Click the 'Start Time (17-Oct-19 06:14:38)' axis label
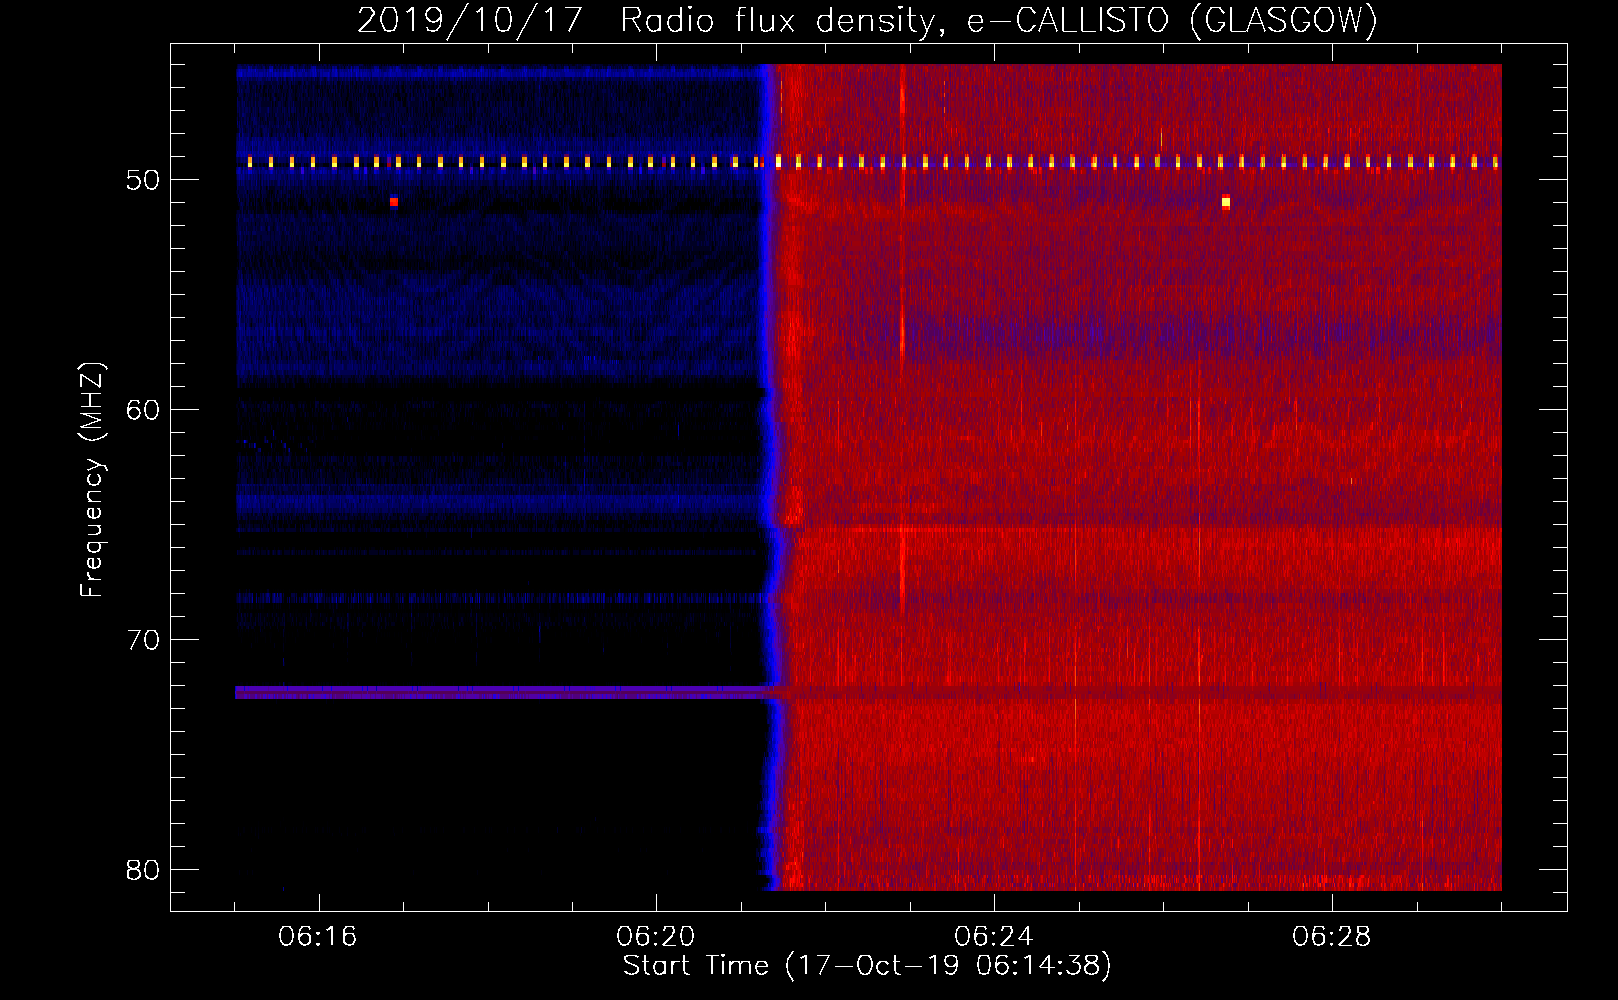This screenshot has height=1000, width=1618. click(867, 966)
